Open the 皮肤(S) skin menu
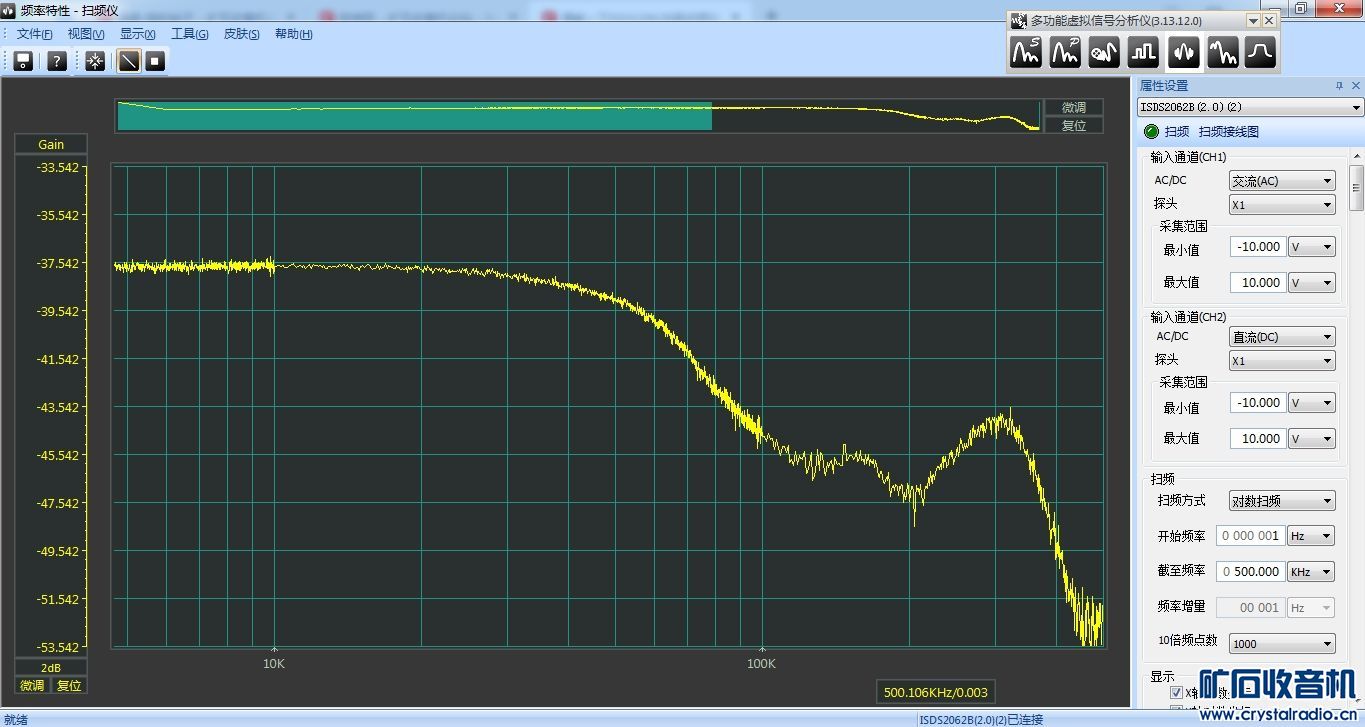This screenshot has width=1365, height=727. pos(241,34)
